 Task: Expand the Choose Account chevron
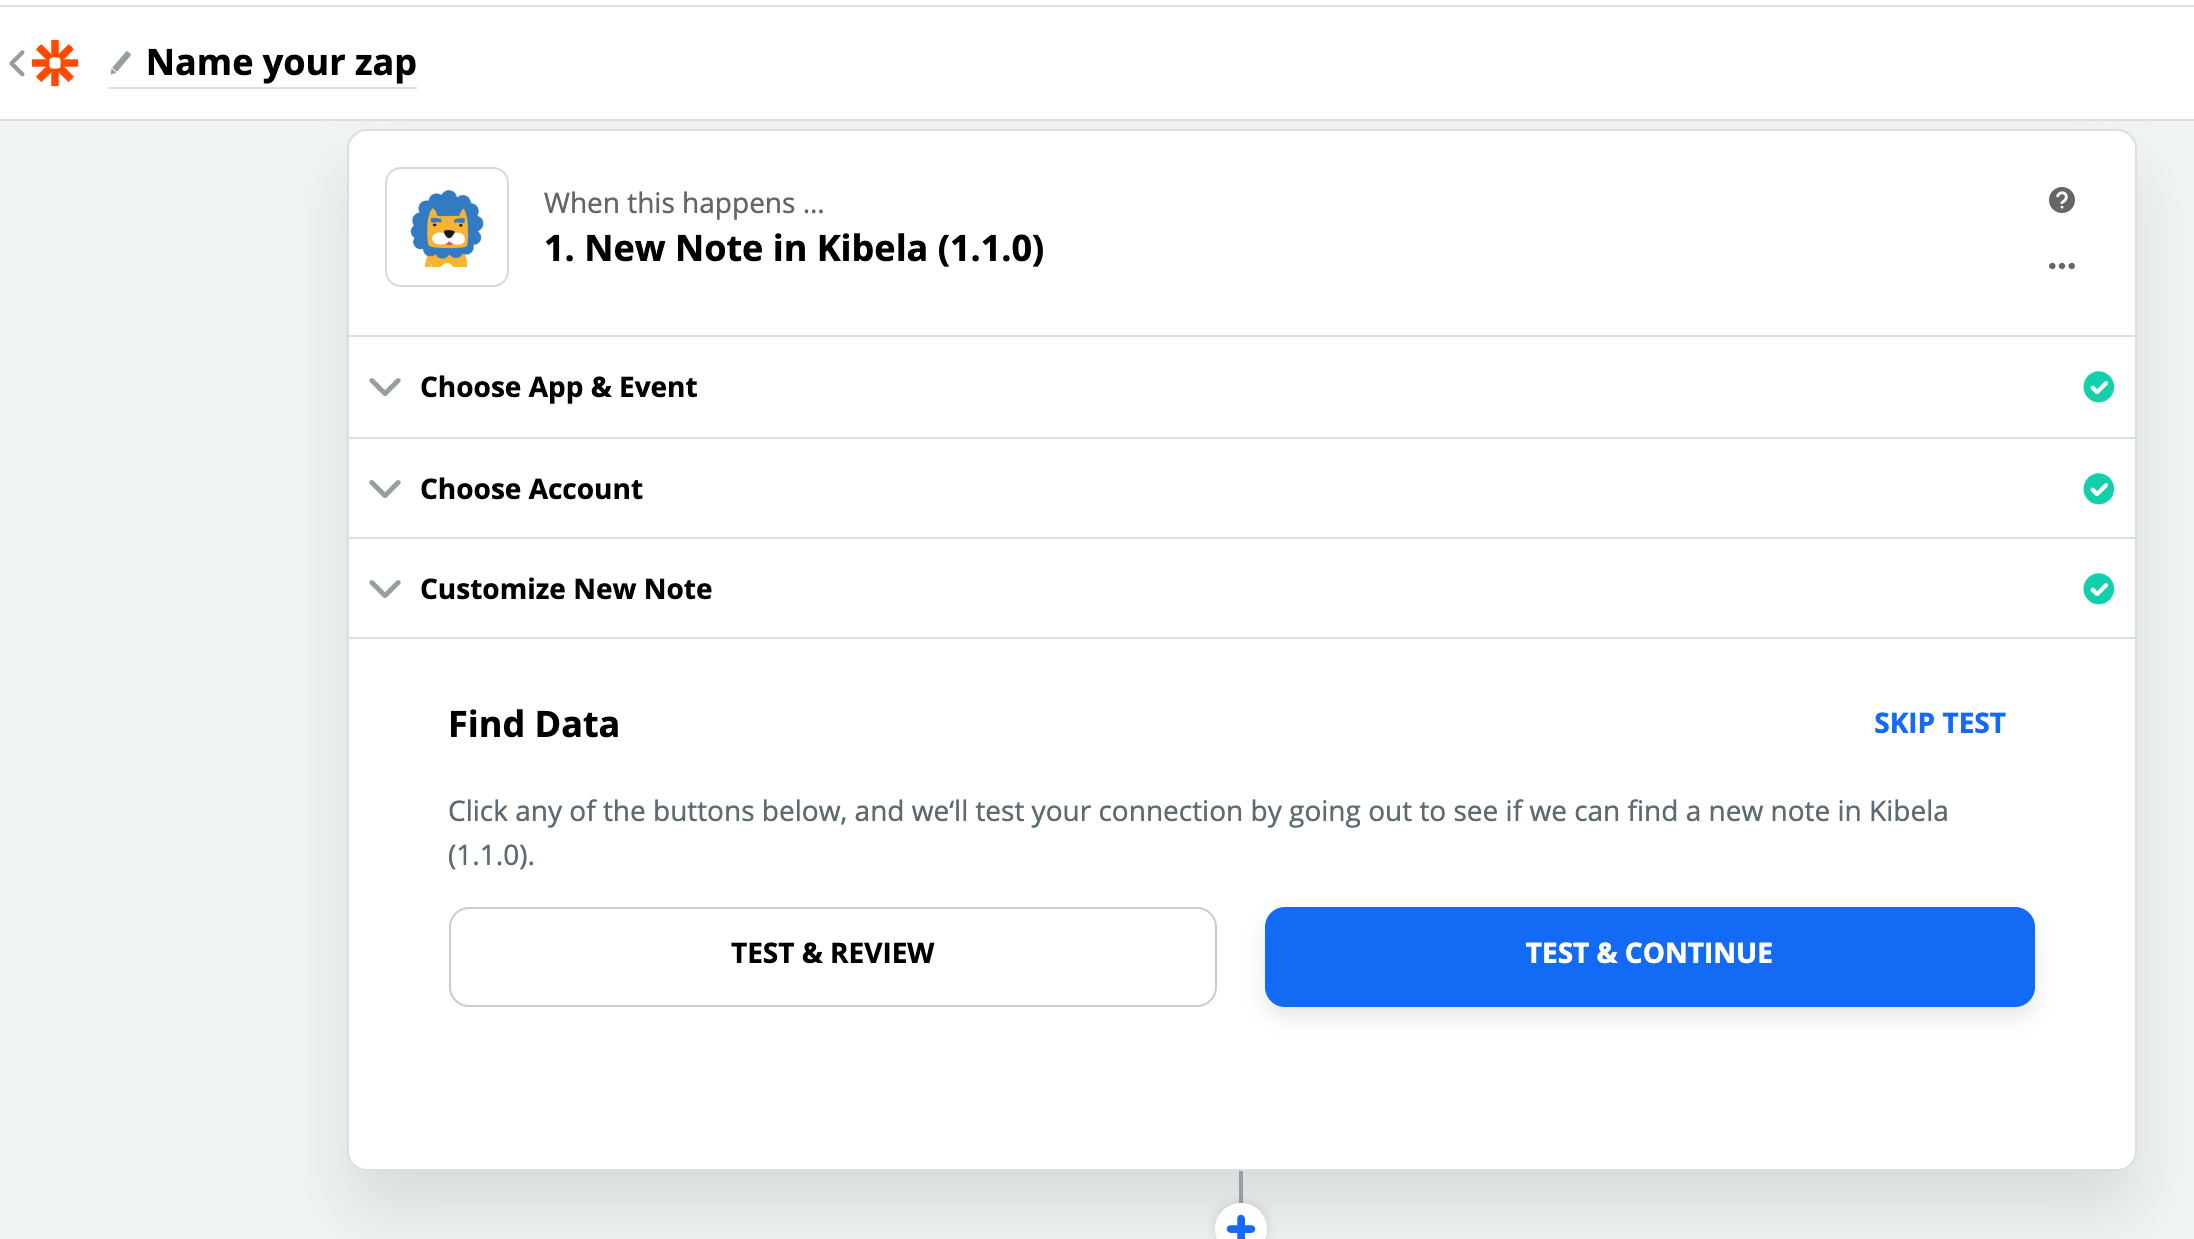[385, 489]
